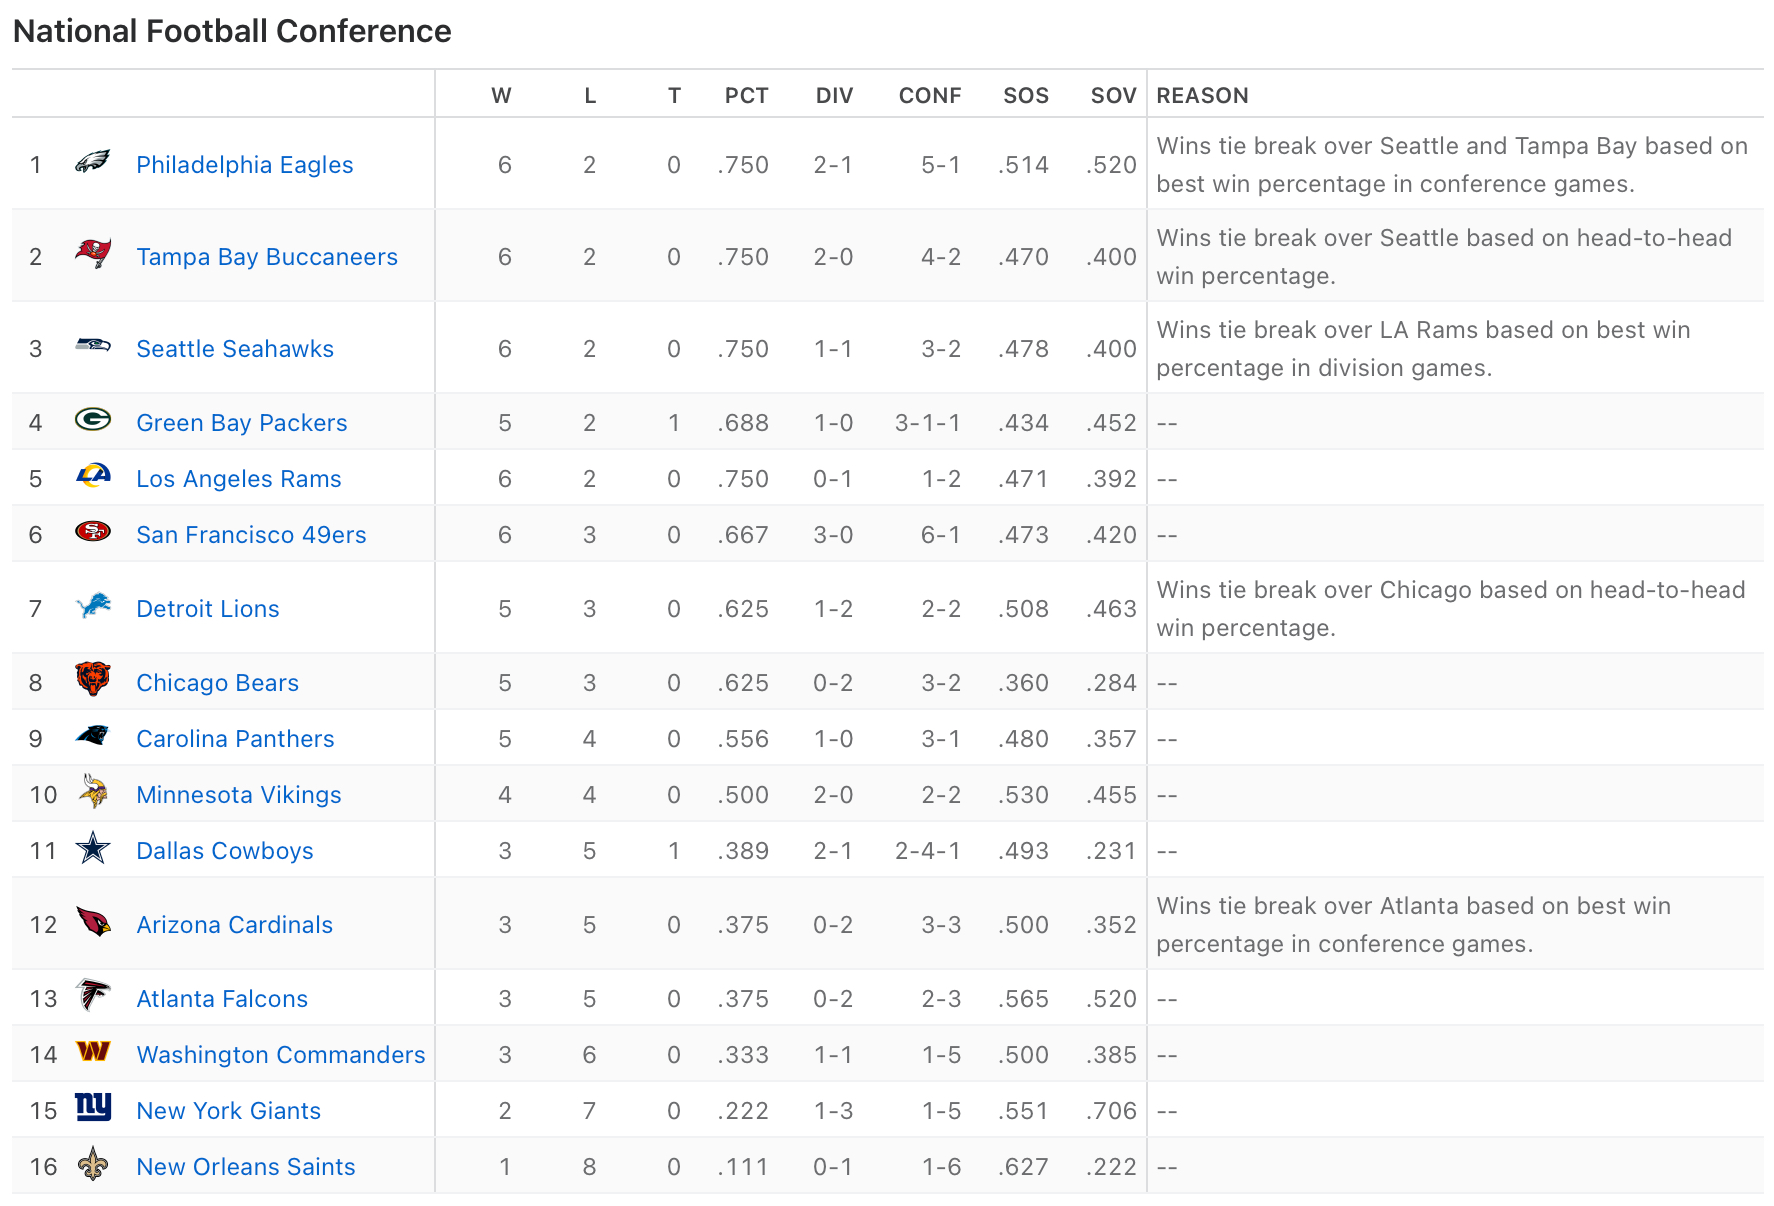Open the Minnesota Vikings team link
This screenshot has width=1774, height=1206.
tap(238, 795)
